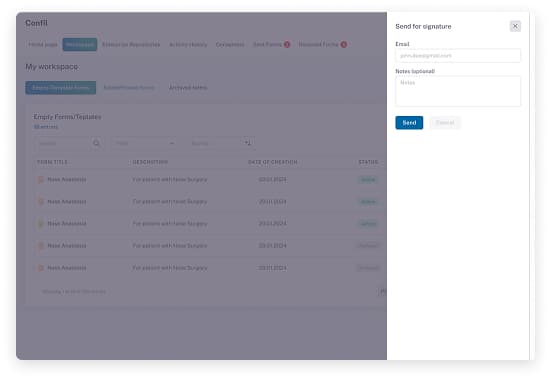The width and height of the screenshot is (552, 380).
Task: Click the Received Forms notification badge
Action: click(344, 44)
